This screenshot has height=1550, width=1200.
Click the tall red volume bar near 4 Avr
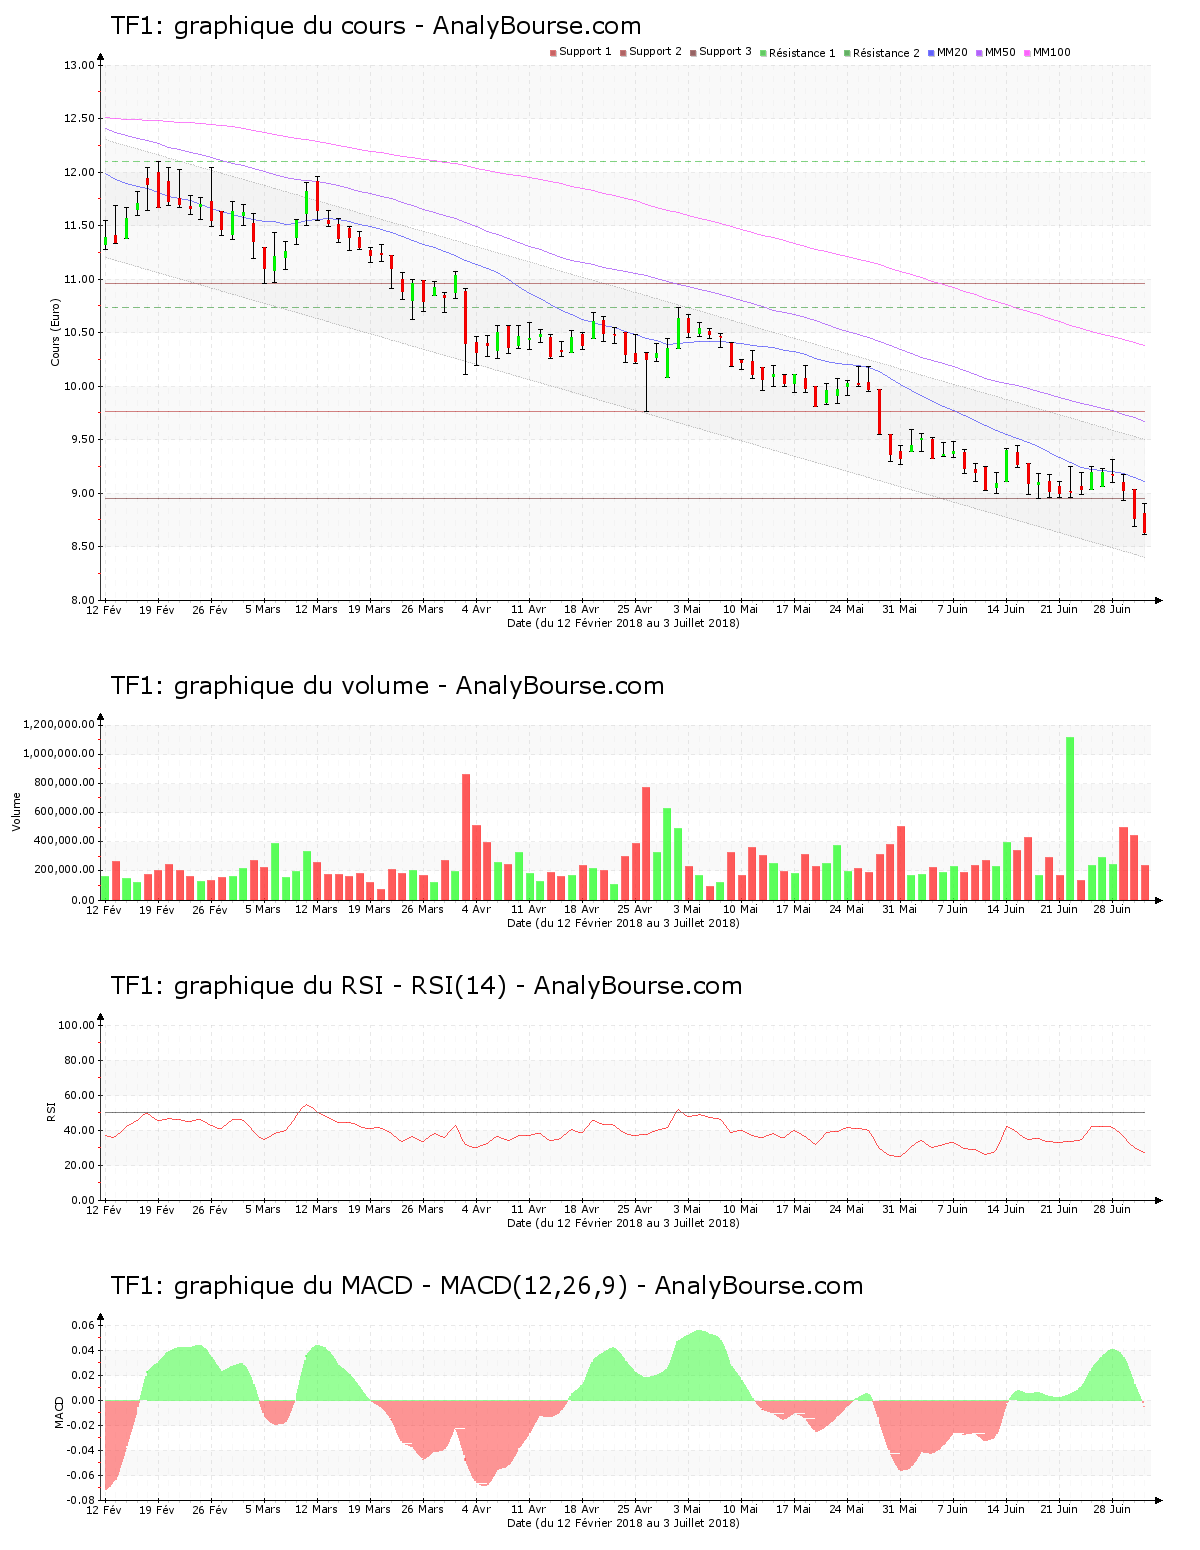coord(466,837)
